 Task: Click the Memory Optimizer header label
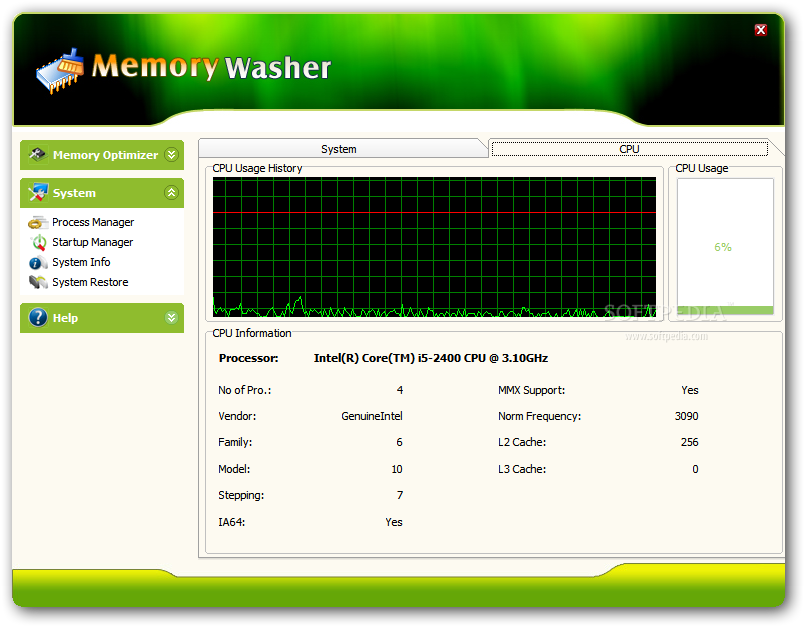[x=105, y=155]
